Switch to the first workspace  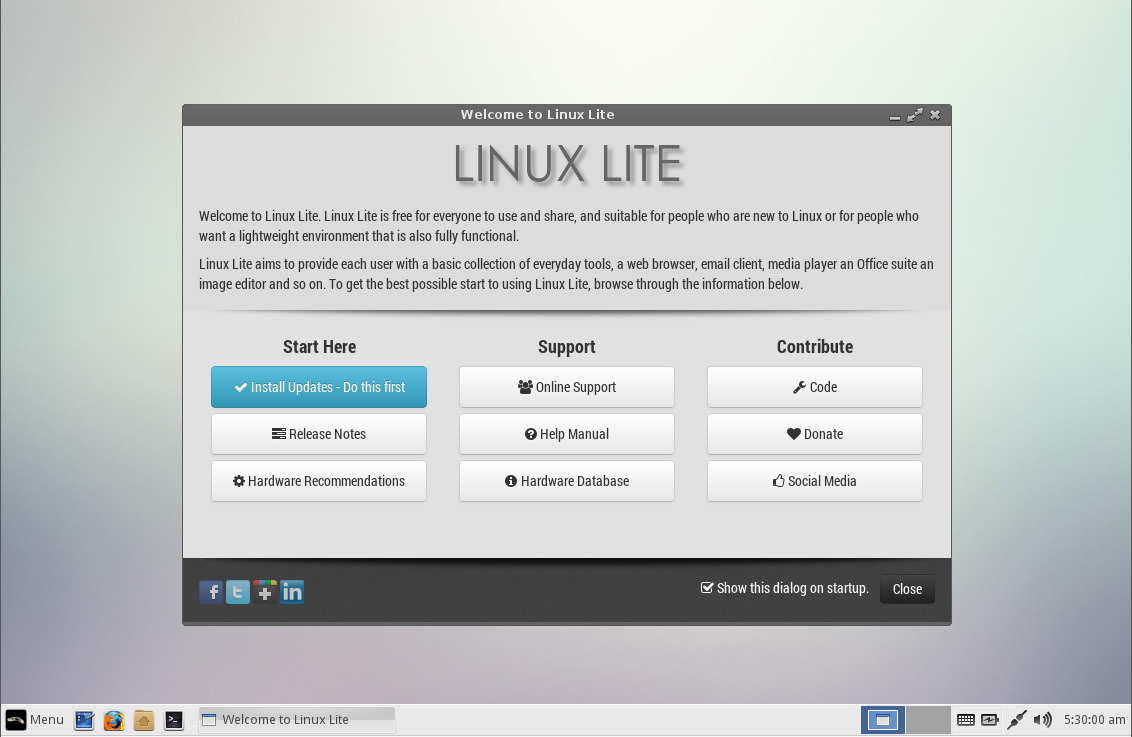882,720
